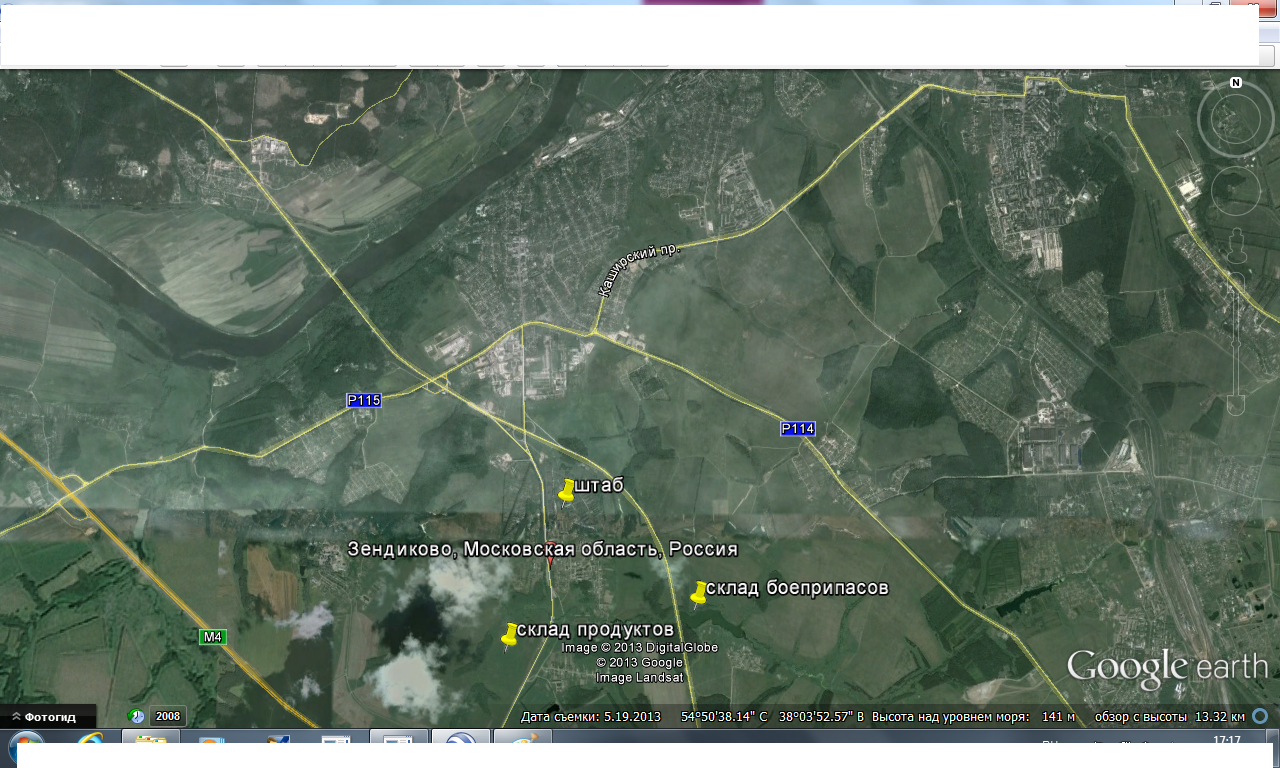Click the taskbar clock showing 17:17
The image size is (1280, 768).
[1226, 741]
